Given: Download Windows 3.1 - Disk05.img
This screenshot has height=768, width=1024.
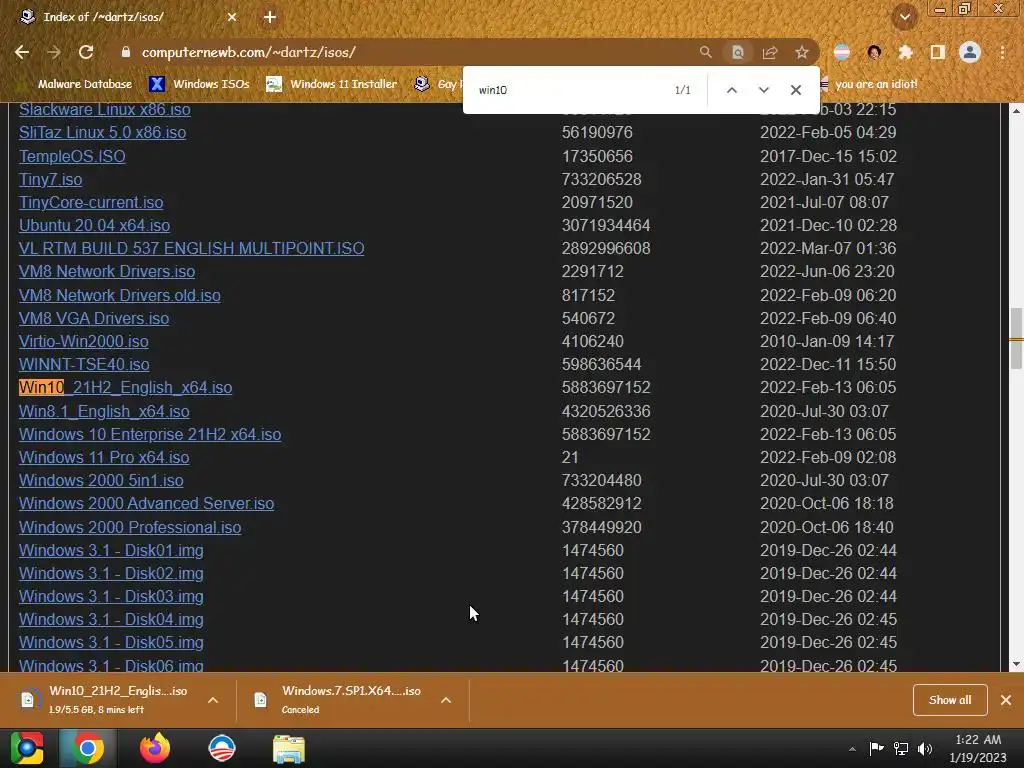Looking at the screenshot, I should point(111,643).
